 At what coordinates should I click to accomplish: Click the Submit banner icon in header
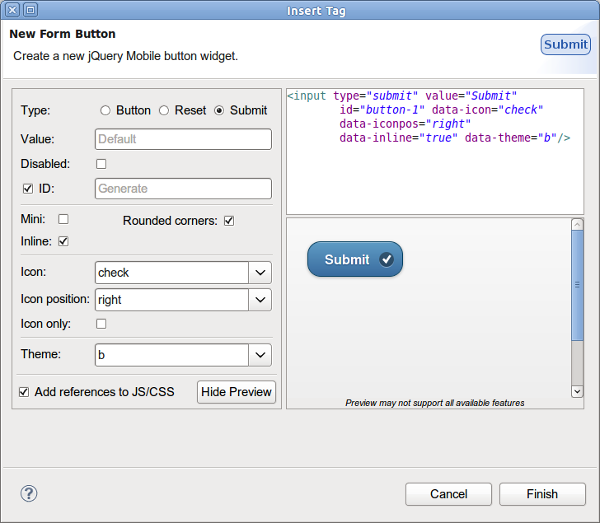pyautogui.click(x=565, y=44)
